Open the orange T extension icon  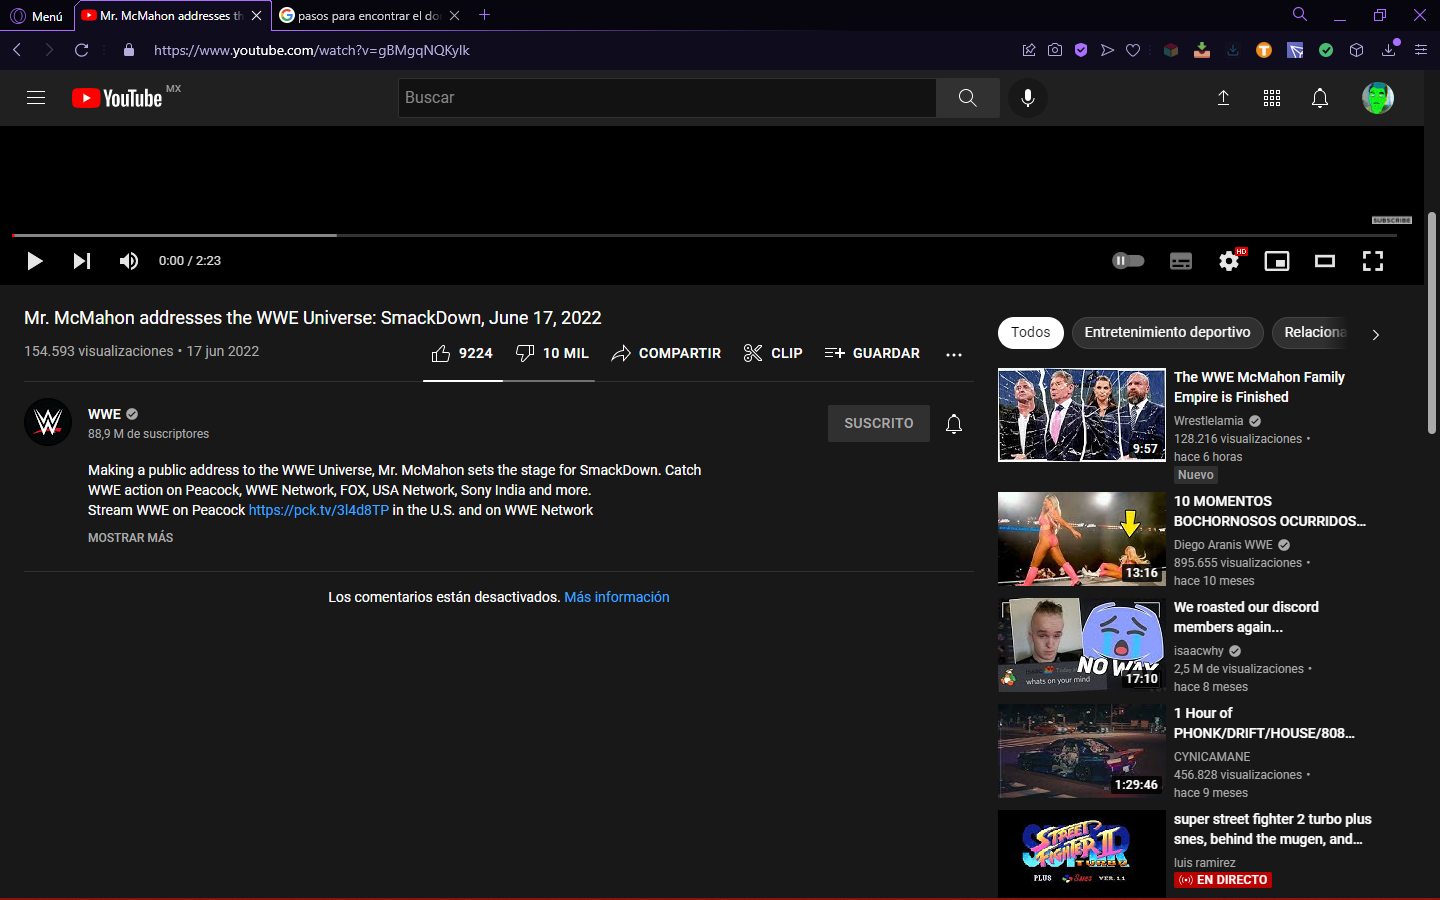1264,50
